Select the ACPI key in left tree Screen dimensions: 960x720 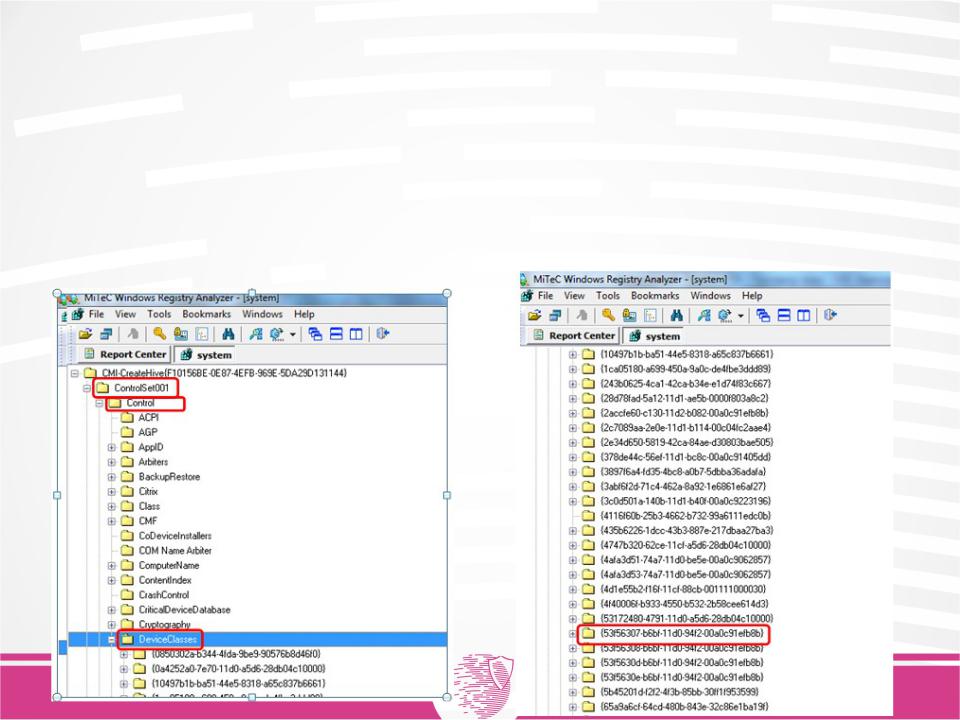148,418
